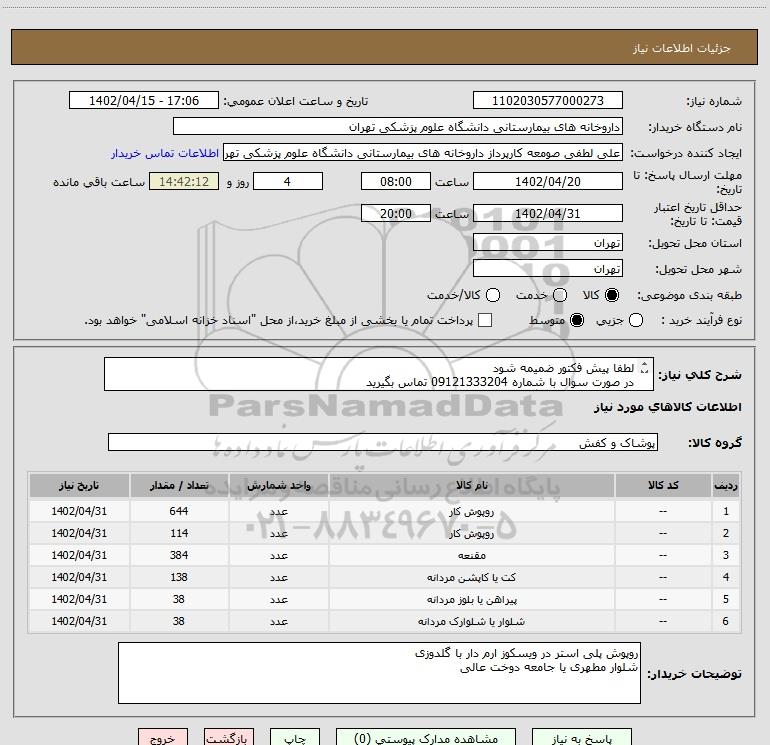Click the remaining time field 14:42:12
The height and width of the screenshot is (745, 770).
click(184, 181)
